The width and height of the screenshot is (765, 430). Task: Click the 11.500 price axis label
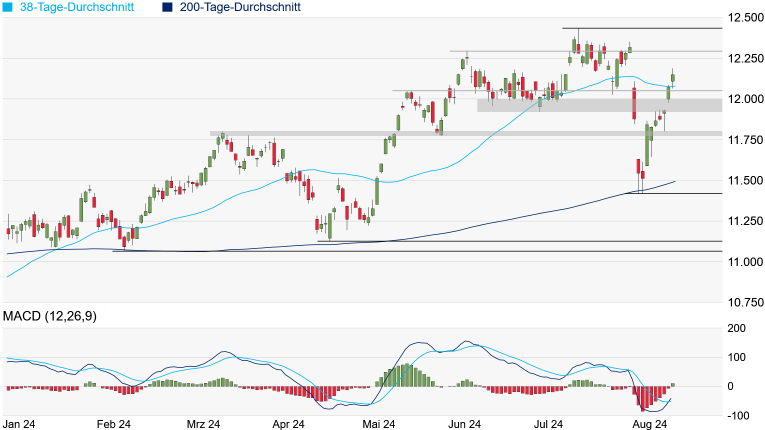tap(745, 180)
